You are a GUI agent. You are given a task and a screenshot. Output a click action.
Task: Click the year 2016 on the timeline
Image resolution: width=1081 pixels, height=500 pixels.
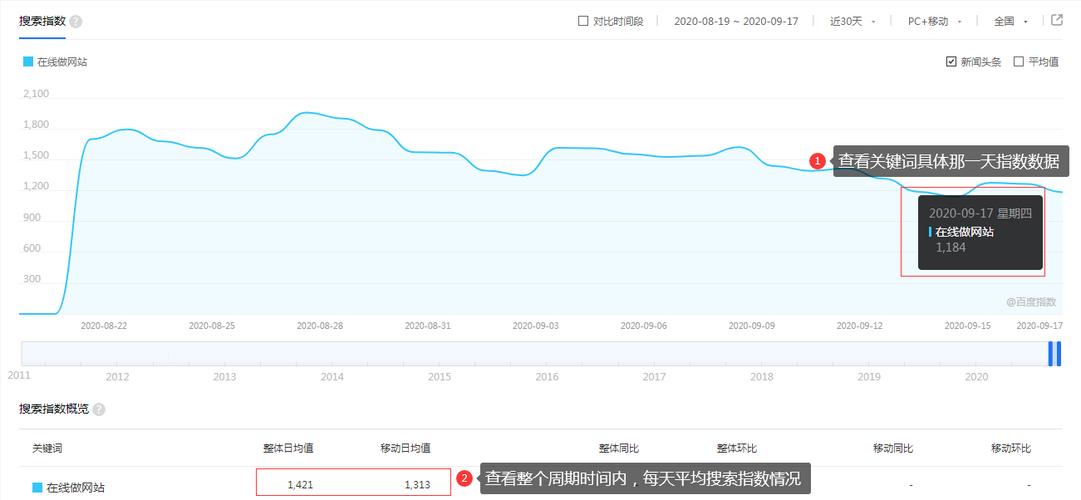(x=547, y=377)
